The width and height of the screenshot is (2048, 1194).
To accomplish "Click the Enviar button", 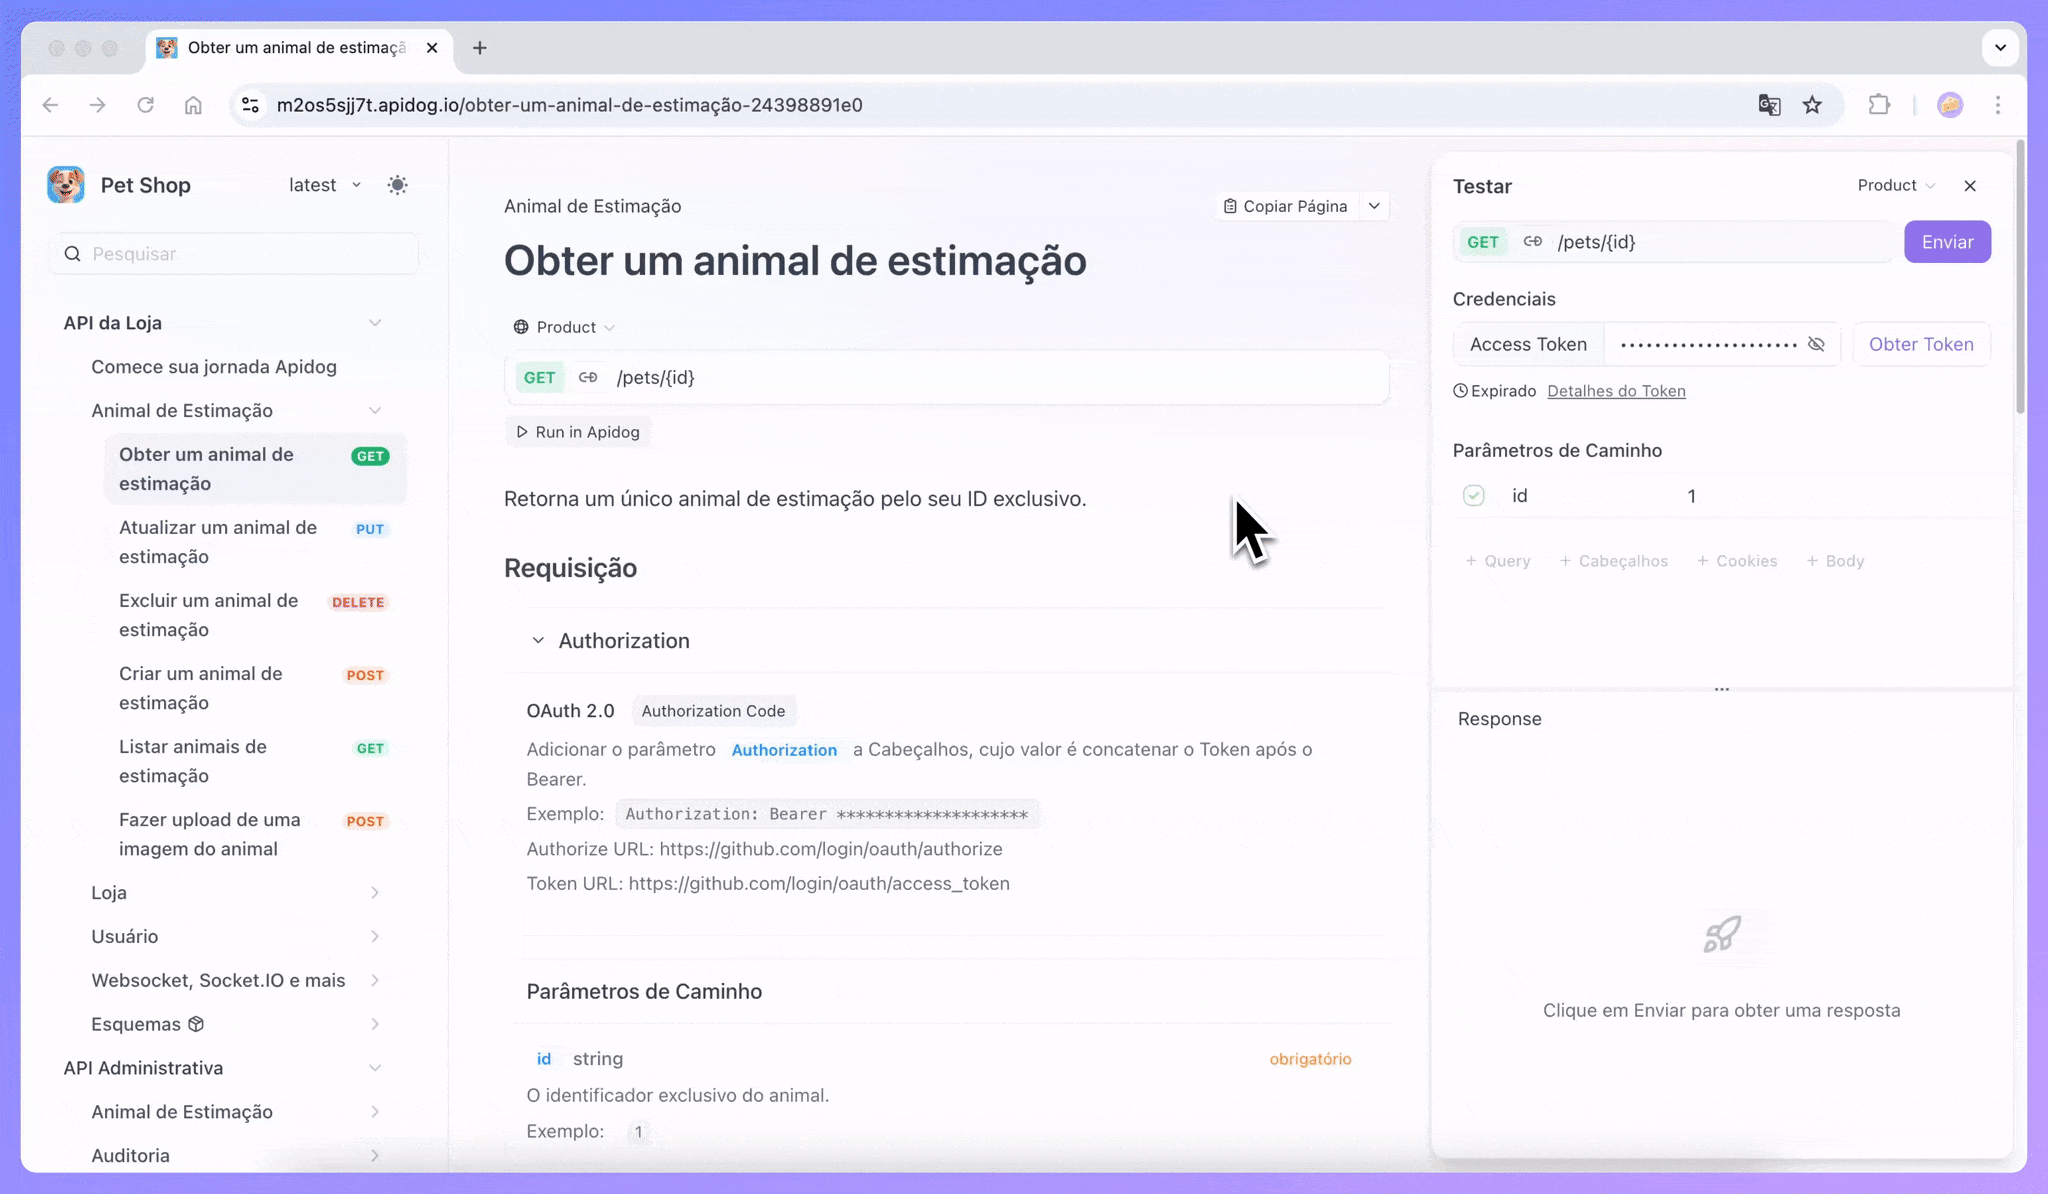I will (x=1947, y=242).
